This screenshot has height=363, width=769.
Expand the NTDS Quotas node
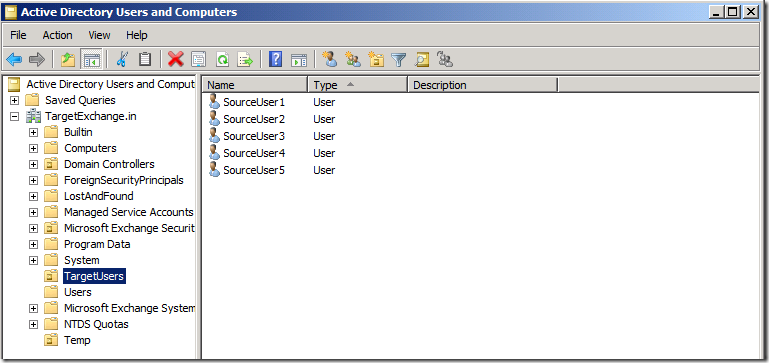click(33, 325)
